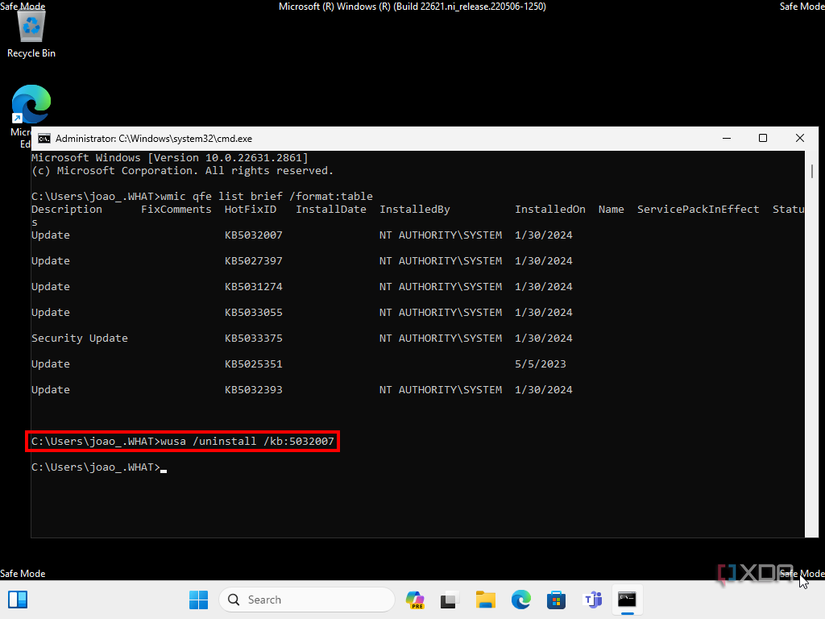Open File Explorer from taskbar
Screen dimensions: 825x619
click(485, 600)
